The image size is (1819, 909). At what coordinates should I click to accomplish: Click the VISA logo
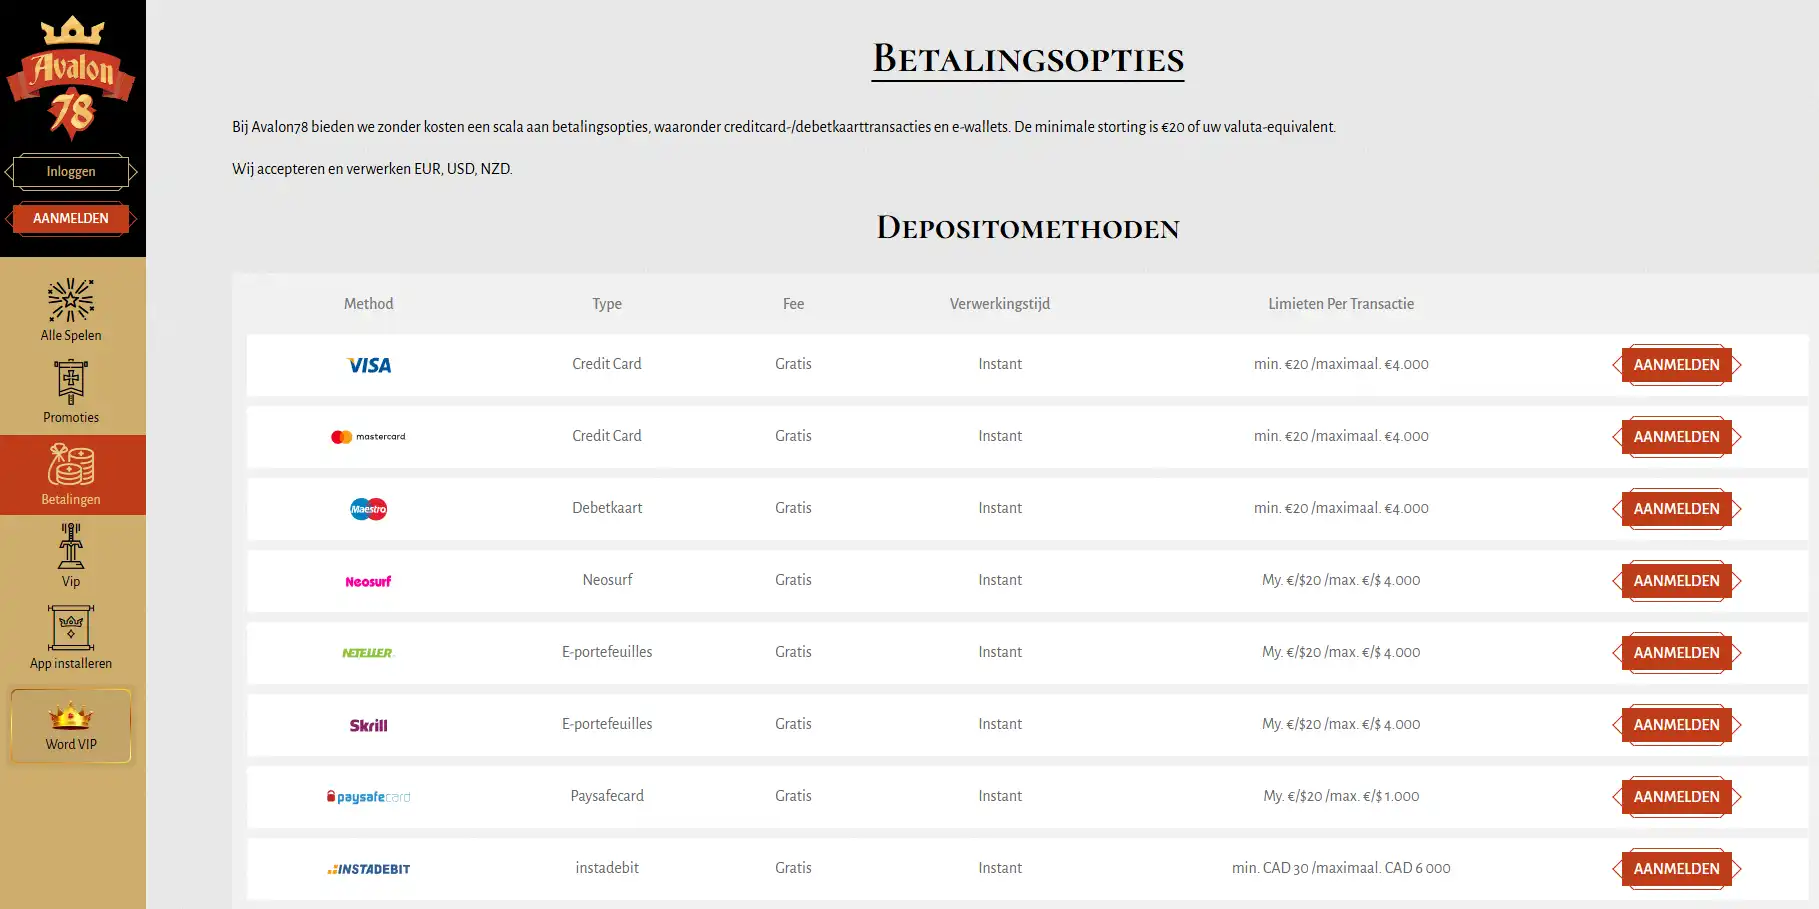coord(369,365)
